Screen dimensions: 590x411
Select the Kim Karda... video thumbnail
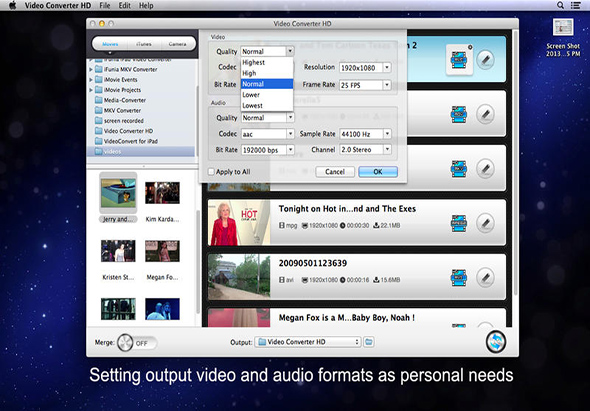point(163,193)
